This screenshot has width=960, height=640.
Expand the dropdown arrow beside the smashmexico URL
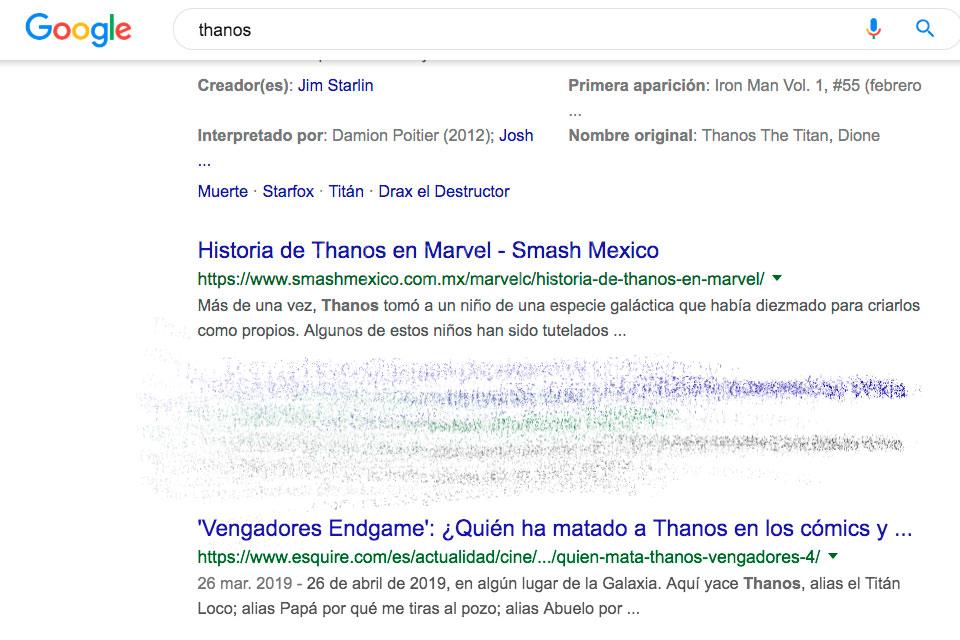click(x=777, y=278)
